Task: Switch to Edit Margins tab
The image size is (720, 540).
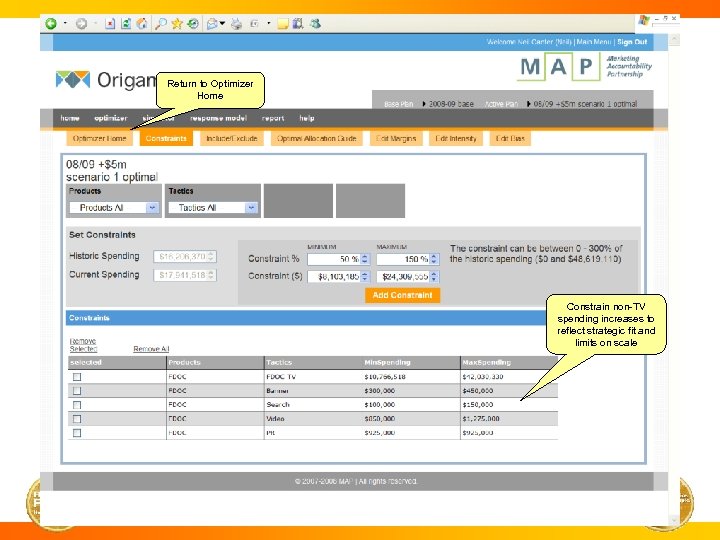Action: coord(396,138)
